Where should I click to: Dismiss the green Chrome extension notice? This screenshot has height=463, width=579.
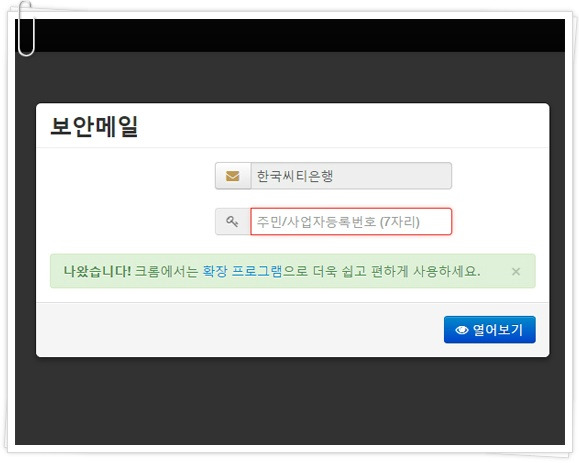pos(516,272)
